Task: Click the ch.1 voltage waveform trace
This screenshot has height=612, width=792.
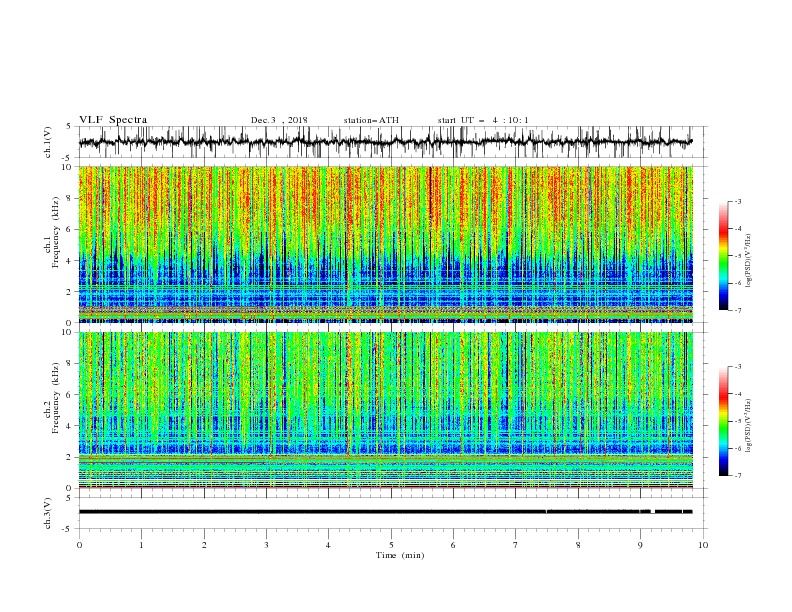Action: [385, 142]
